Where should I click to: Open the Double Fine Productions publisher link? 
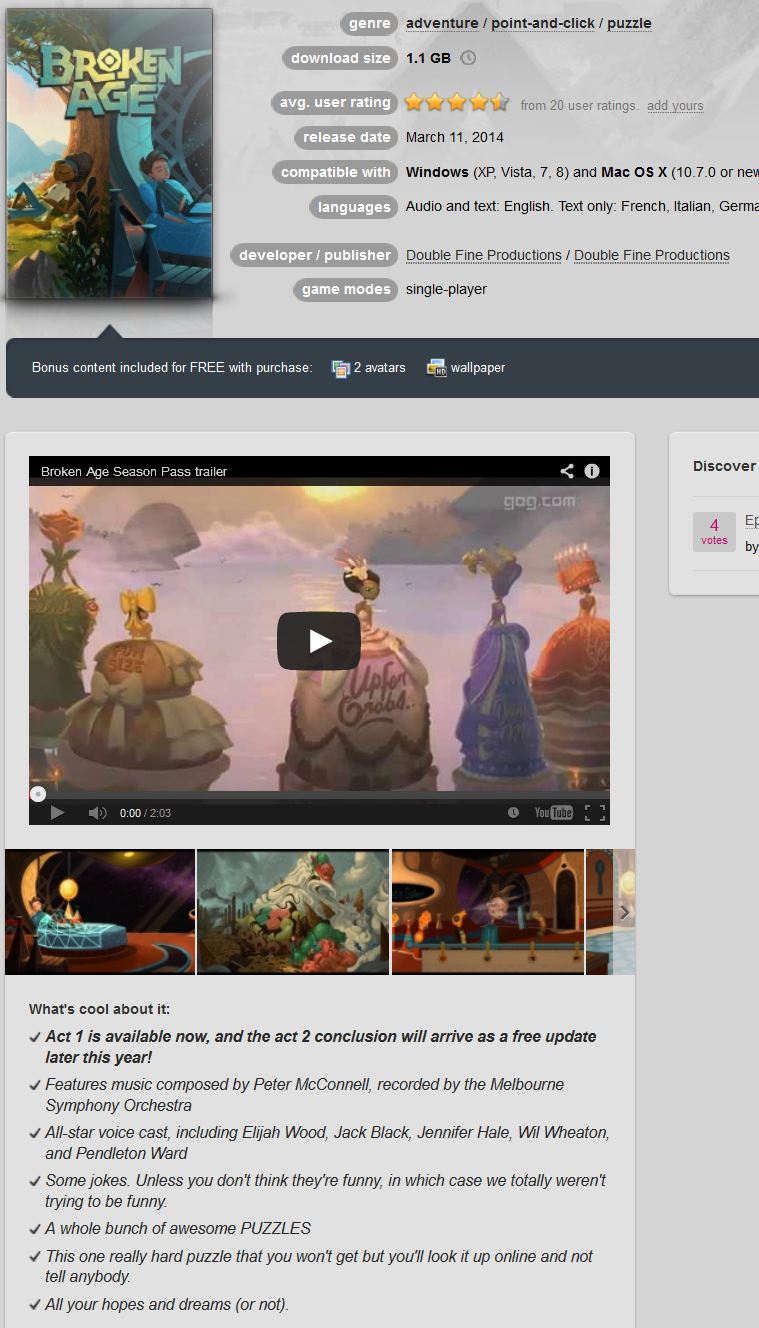point(652,255)
